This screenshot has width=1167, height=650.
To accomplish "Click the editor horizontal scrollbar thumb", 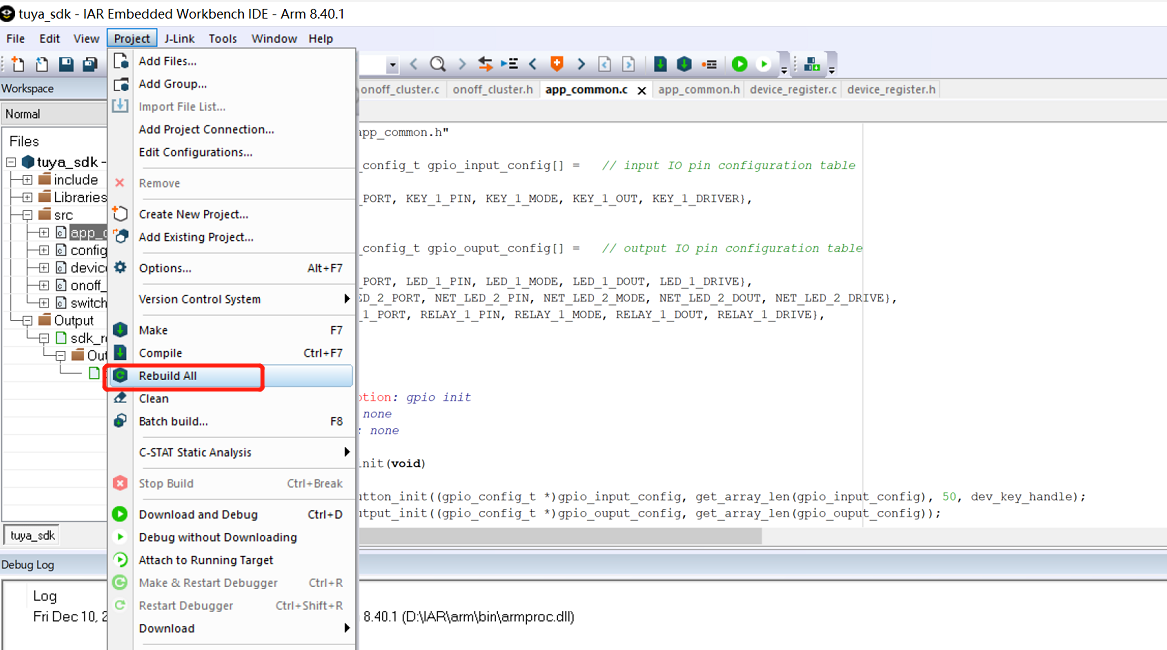I will click(x=560, y=536).
